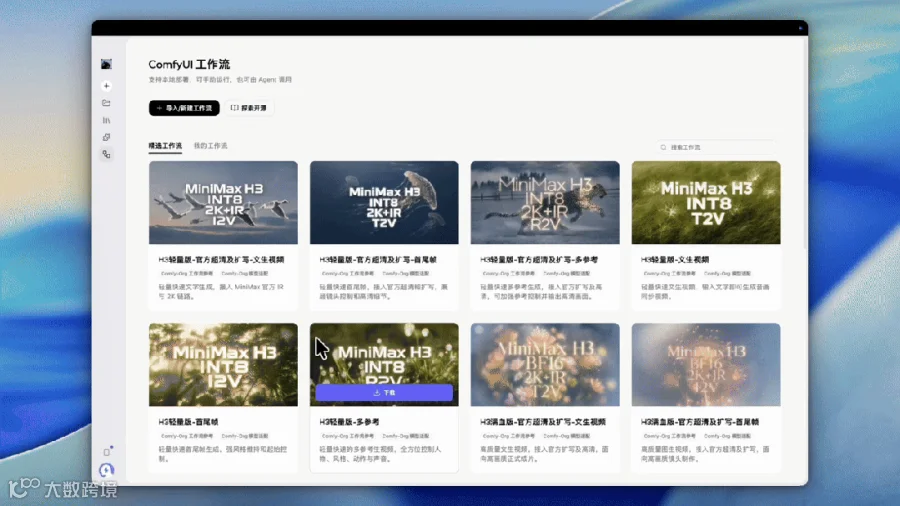Click description under H3轻量版-多参考 title
Image resolution: width=900 pixels, height=506 pixels.
pyautogui.click(x=381, y=454)
